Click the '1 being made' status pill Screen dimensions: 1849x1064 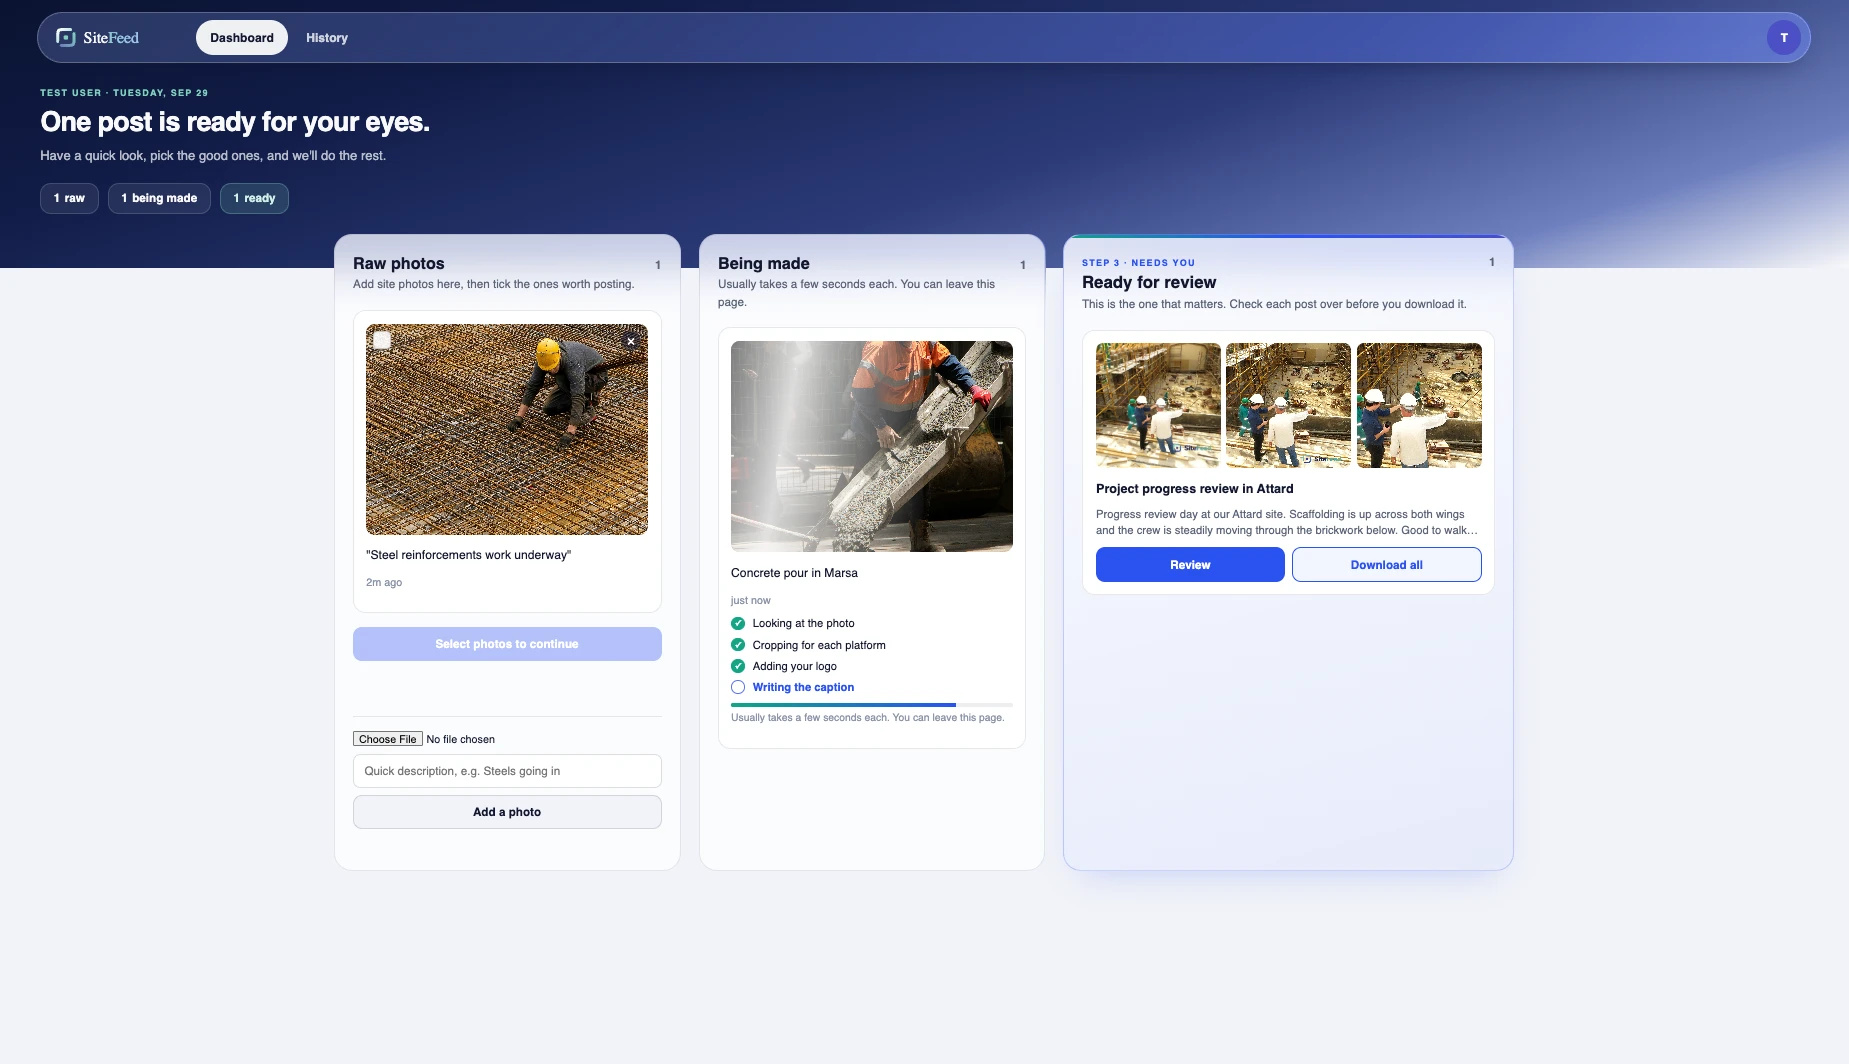pyautogui.click(x=159, y=198)
